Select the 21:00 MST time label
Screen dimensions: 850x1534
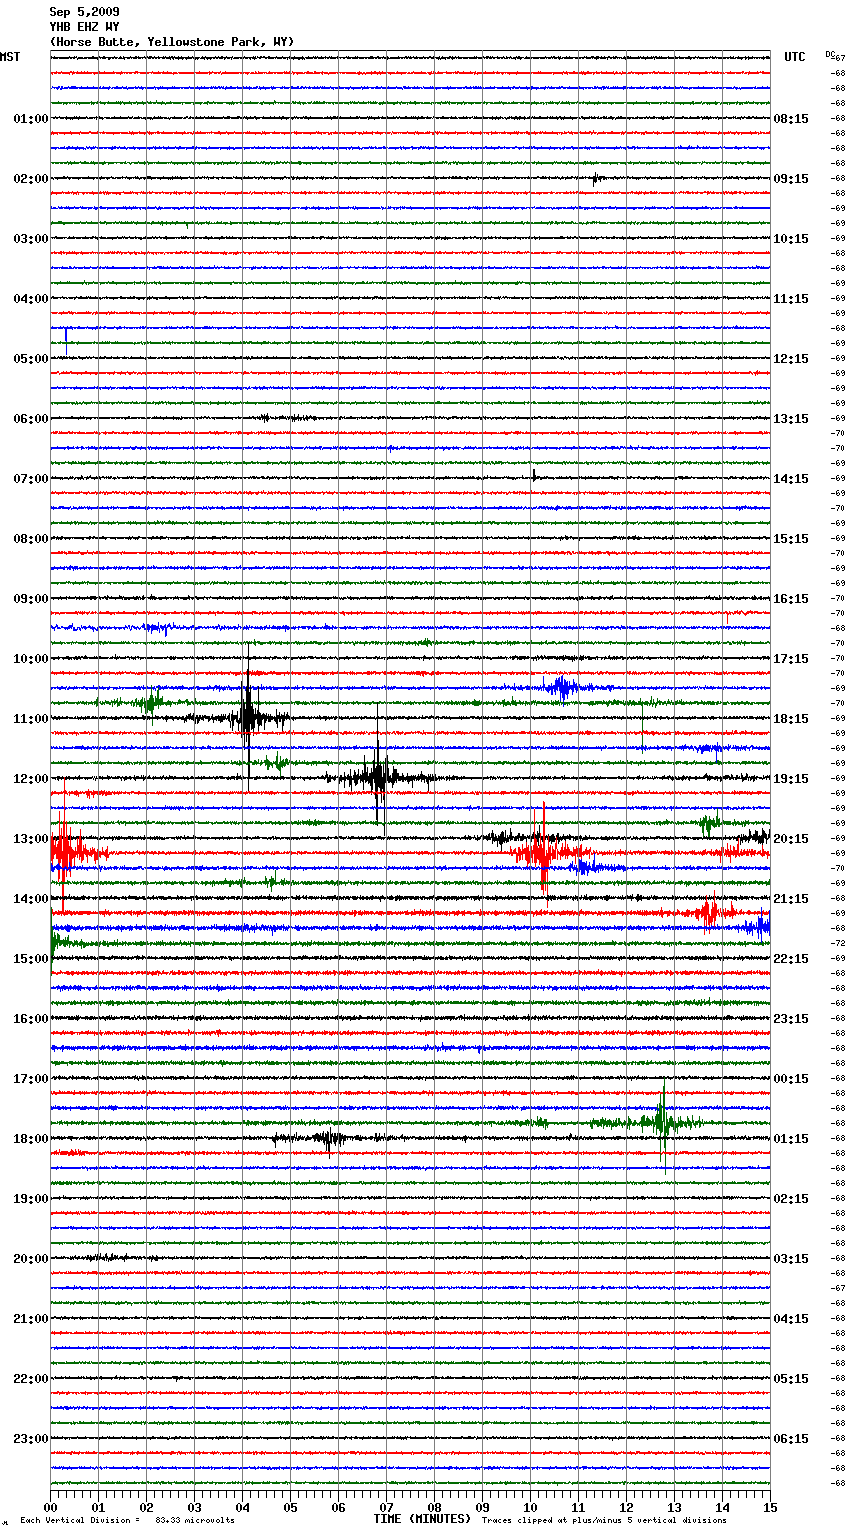(31, 1319)
